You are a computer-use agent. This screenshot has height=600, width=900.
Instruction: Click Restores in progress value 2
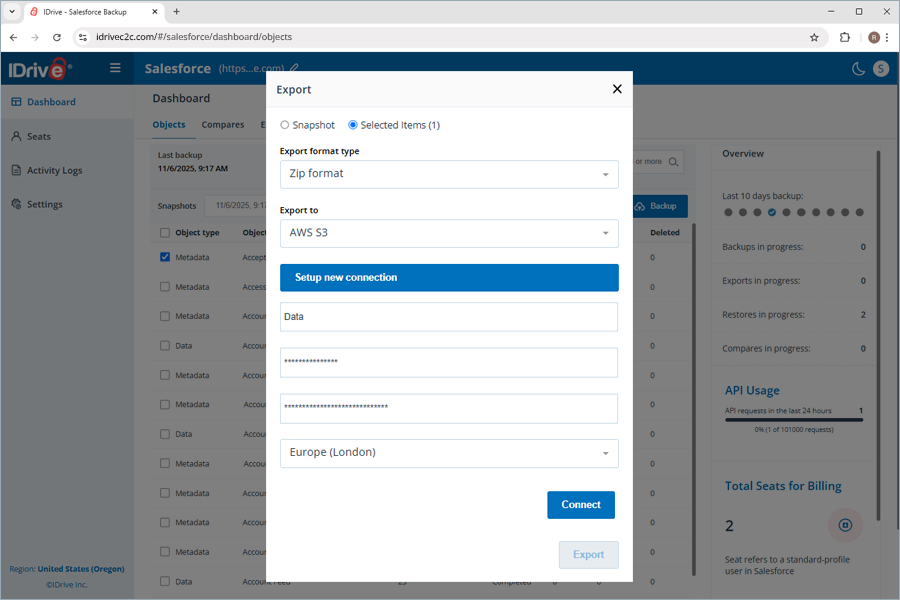(x=863, y=315)
